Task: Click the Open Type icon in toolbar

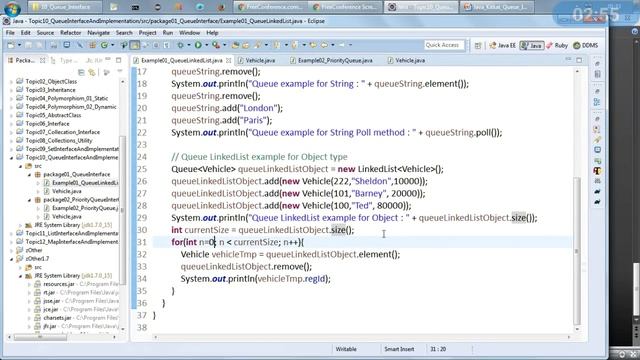Action: 235,45
